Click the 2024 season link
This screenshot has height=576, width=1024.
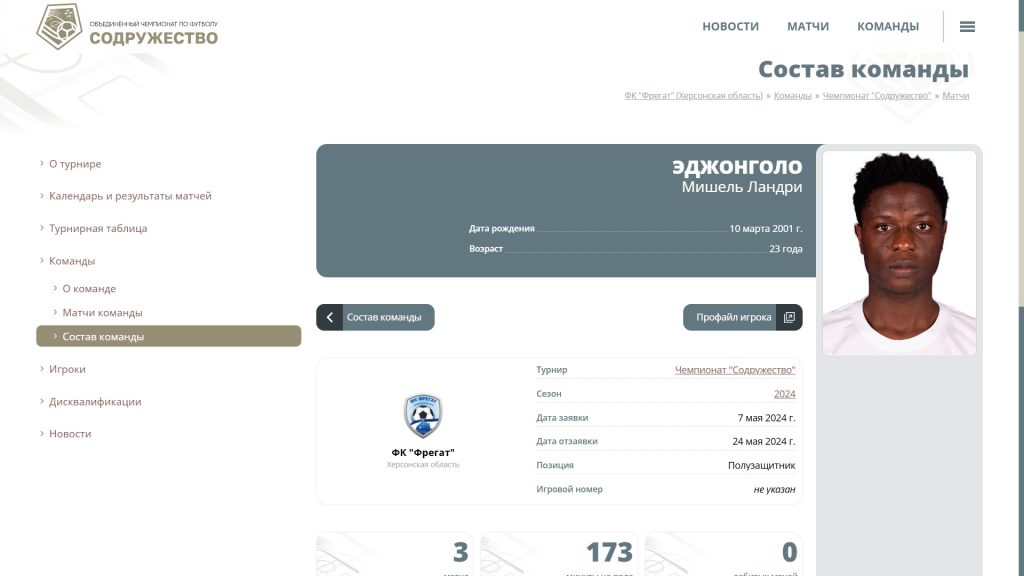(x=784, y=394)
